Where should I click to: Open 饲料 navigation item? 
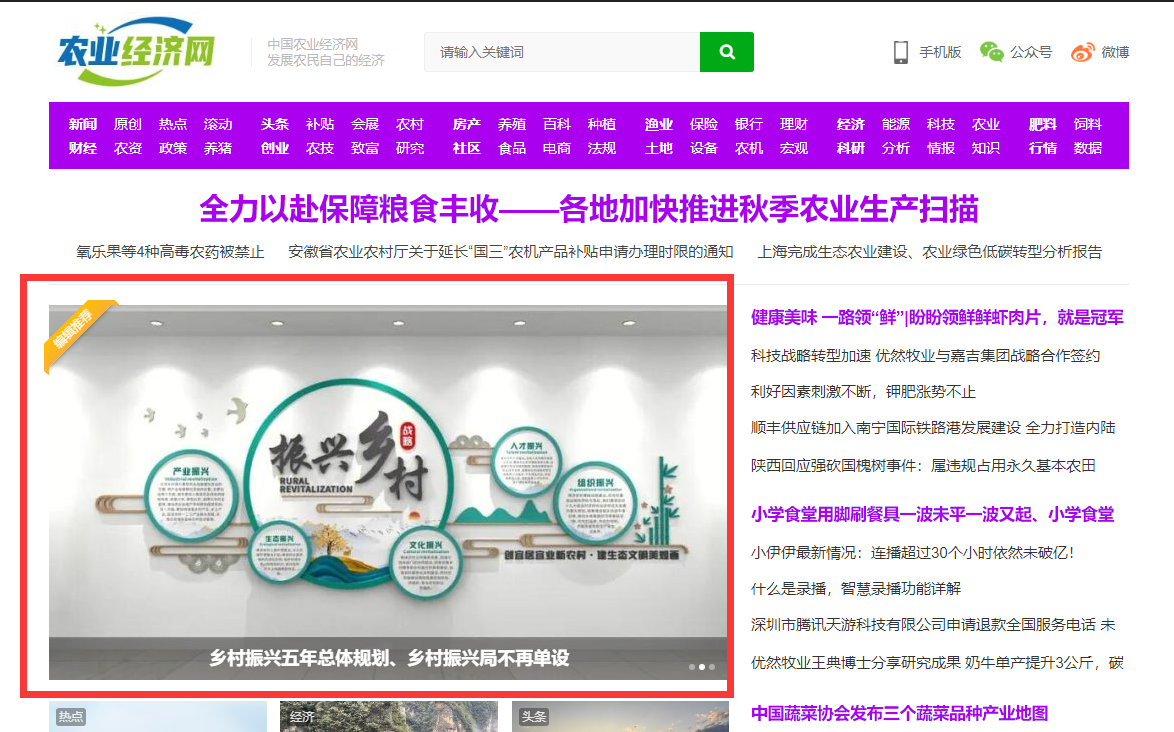click(1088, 124)
